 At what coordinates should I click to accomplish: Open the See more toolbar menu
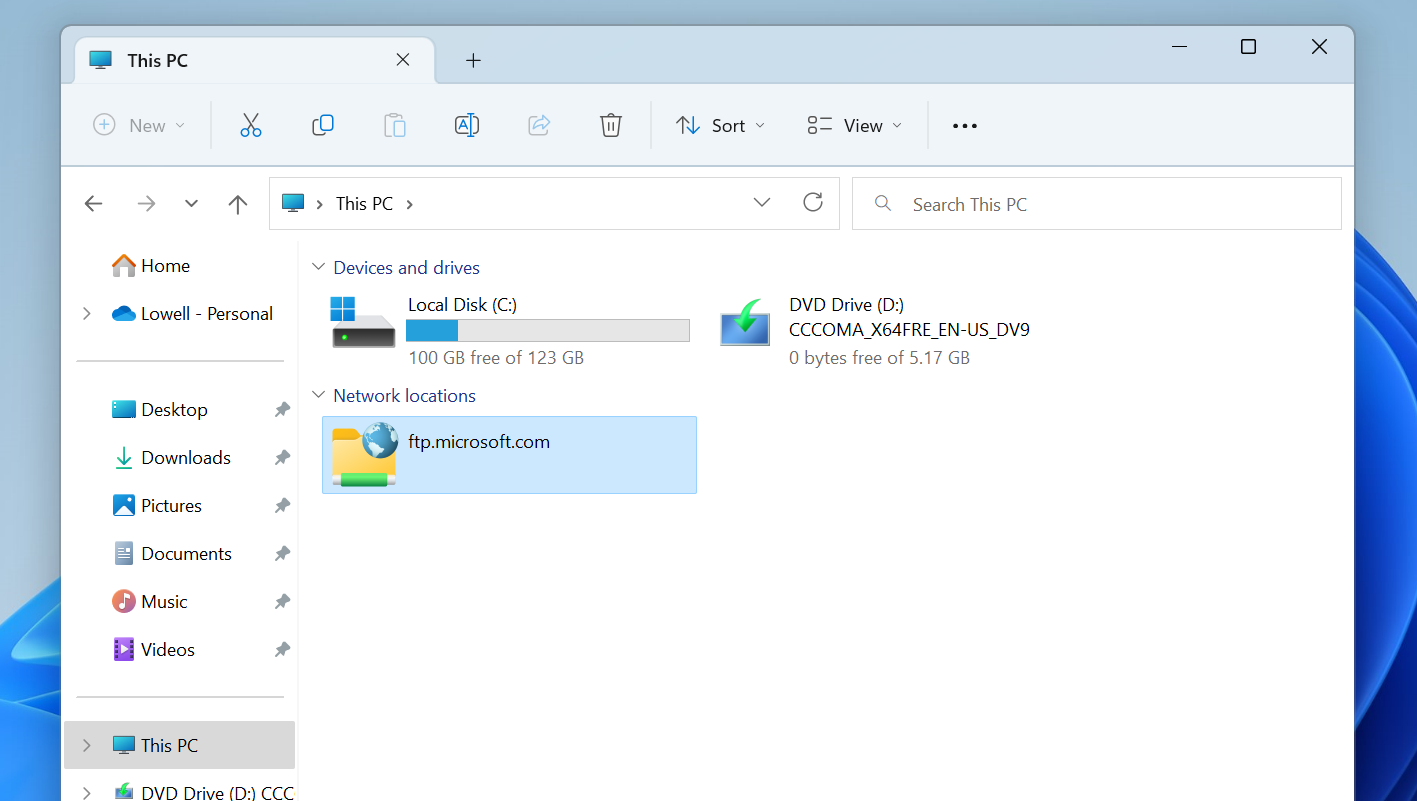(964, 125)
